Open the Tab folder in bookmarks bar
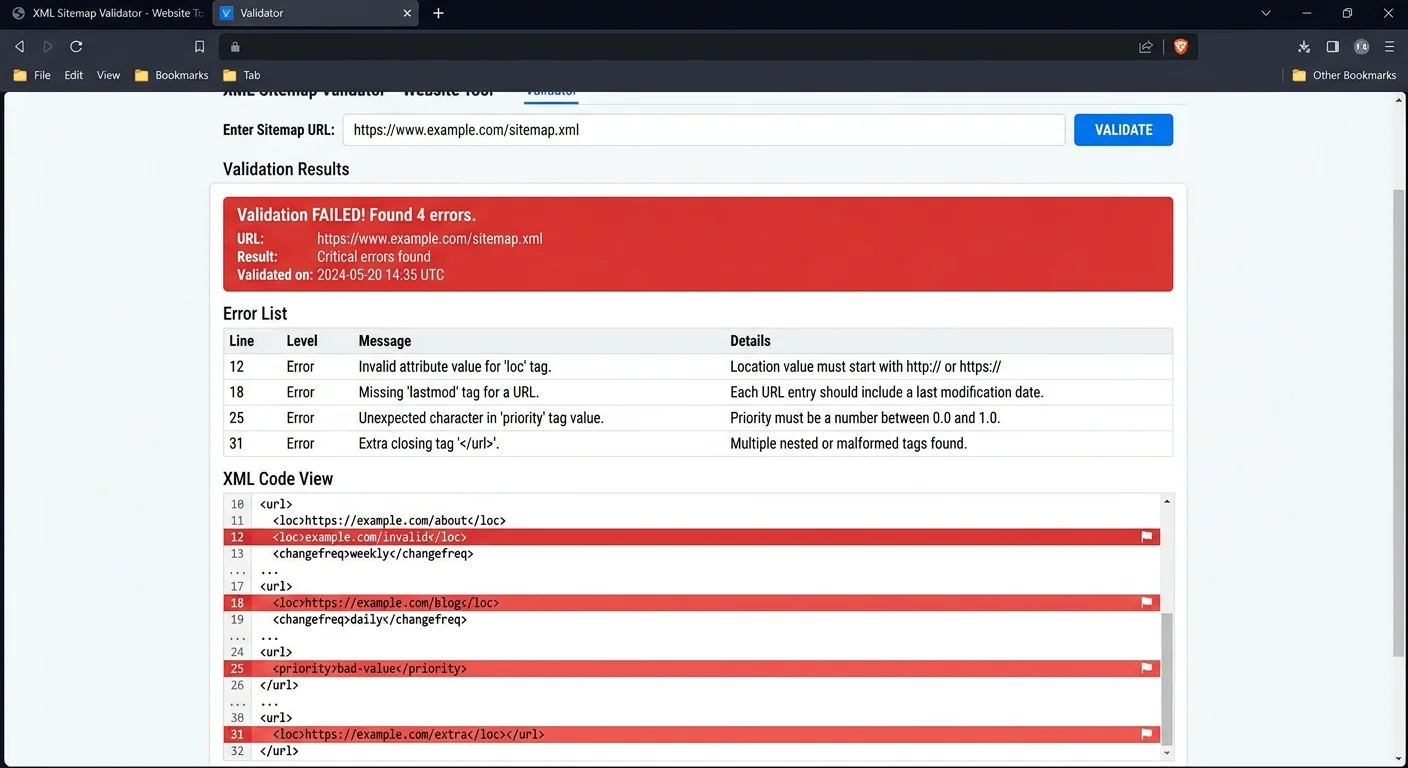The height and width of the screenshot is (768, 1408). tap(241, 75)
